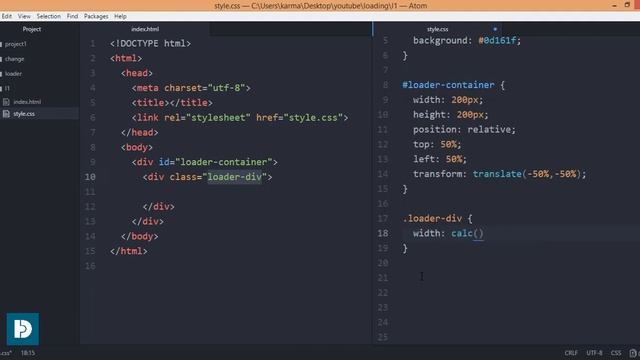Click the file icon at status bar far right

point(633,353)
